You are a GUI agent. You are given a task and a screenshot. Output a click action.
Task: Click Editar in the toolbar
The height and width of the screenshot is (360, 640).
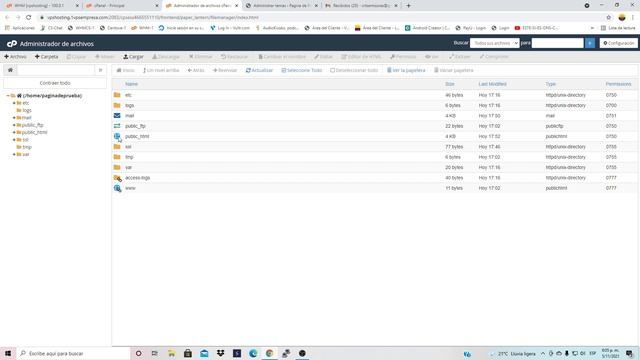pyautogui.click(x=323, y=57)
